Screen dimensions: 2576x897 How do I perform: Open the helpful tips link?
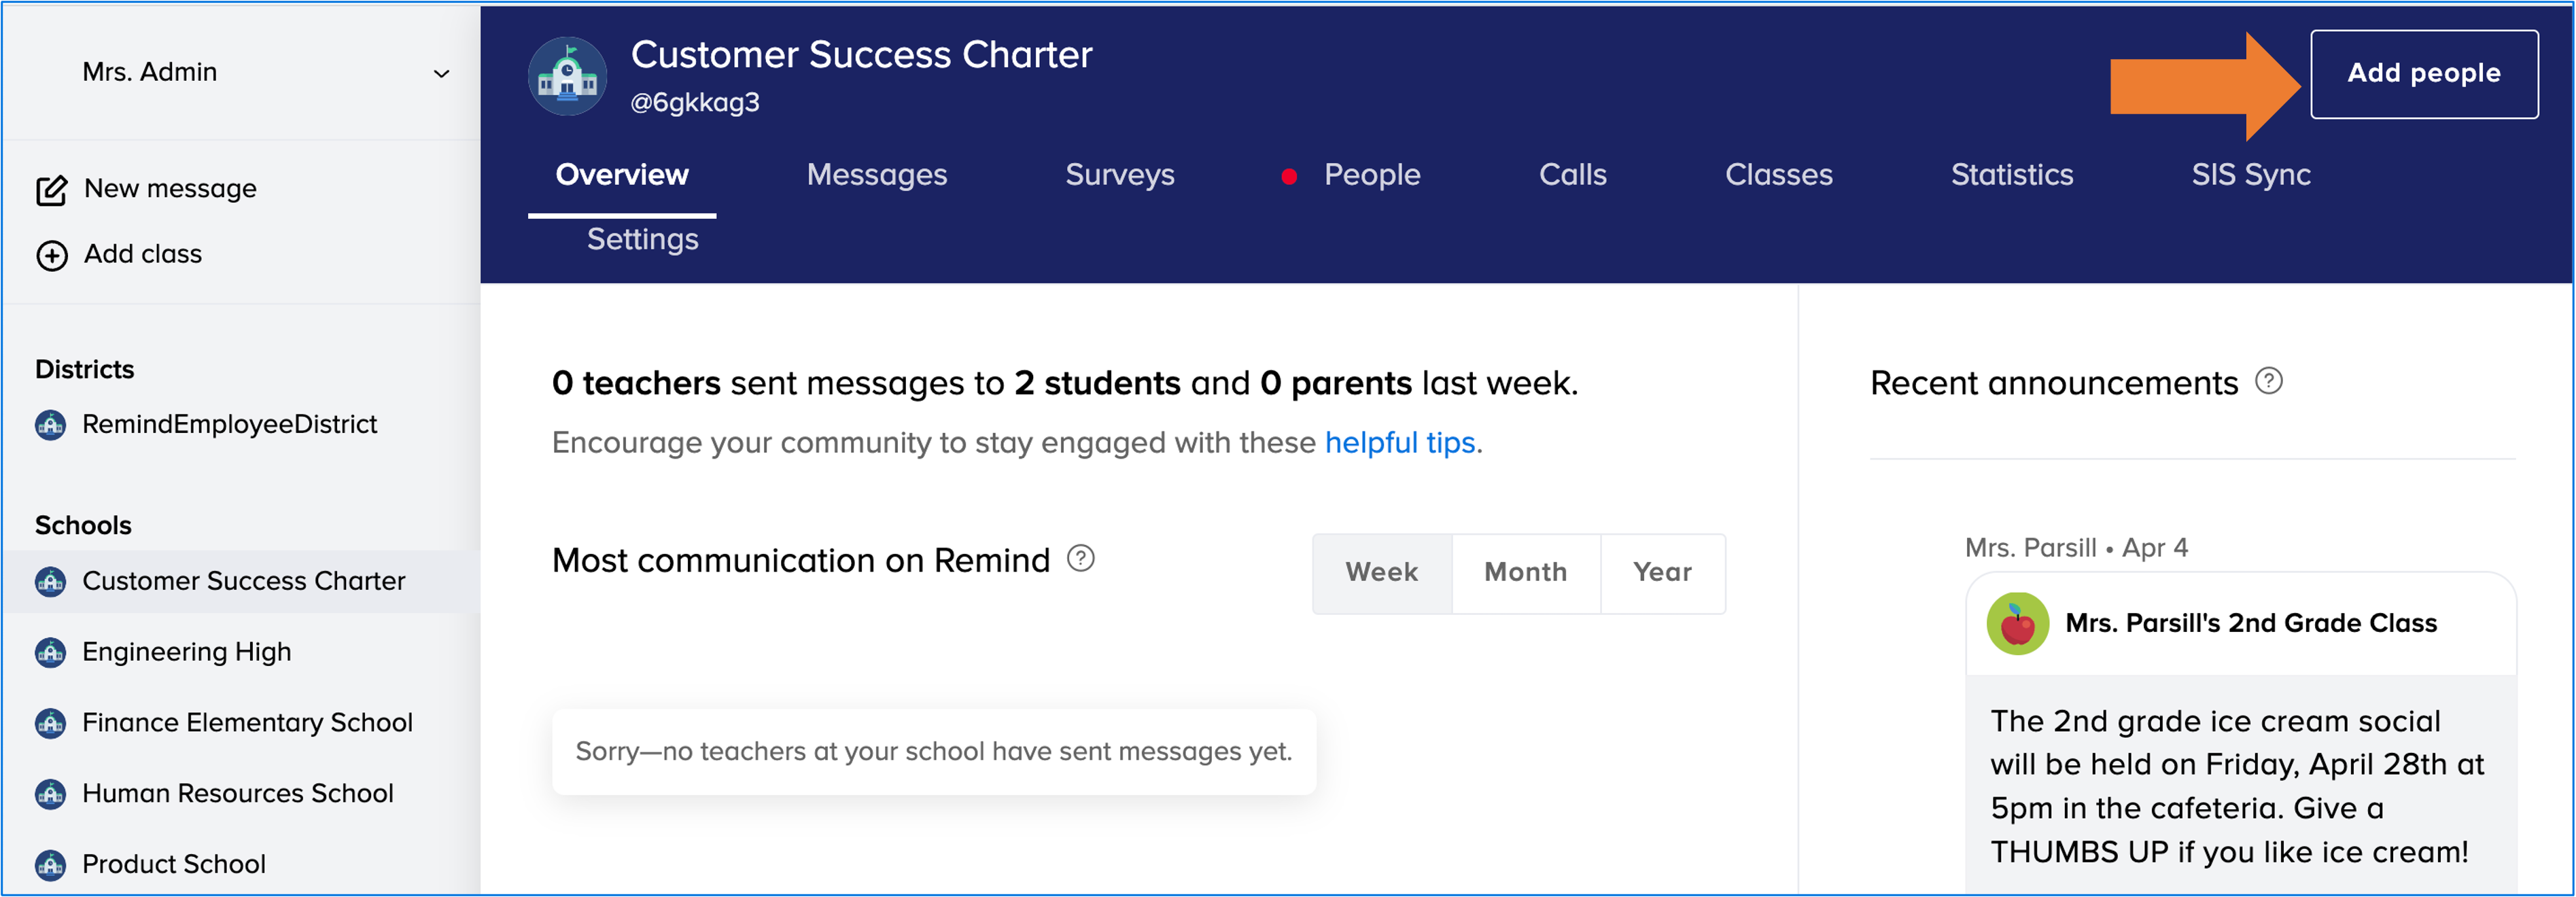pyautogui.click(x=1399, y=443)
